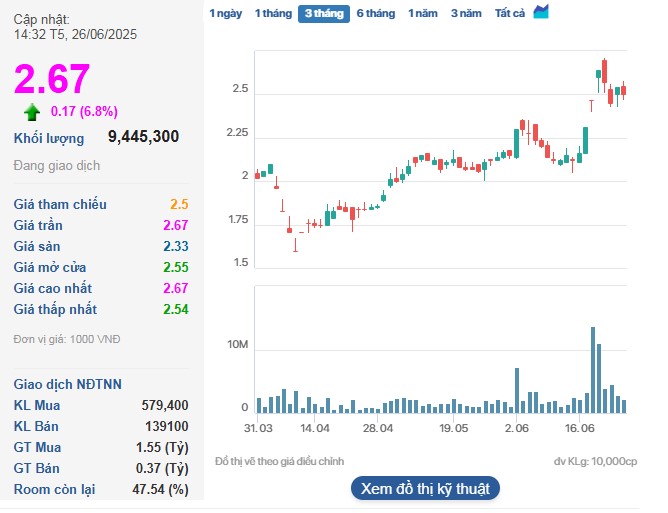Screen dimensions: 668x513
Task: Switch chart to 1 năm range
Action: pyautogui.click(x=423, y=13)
